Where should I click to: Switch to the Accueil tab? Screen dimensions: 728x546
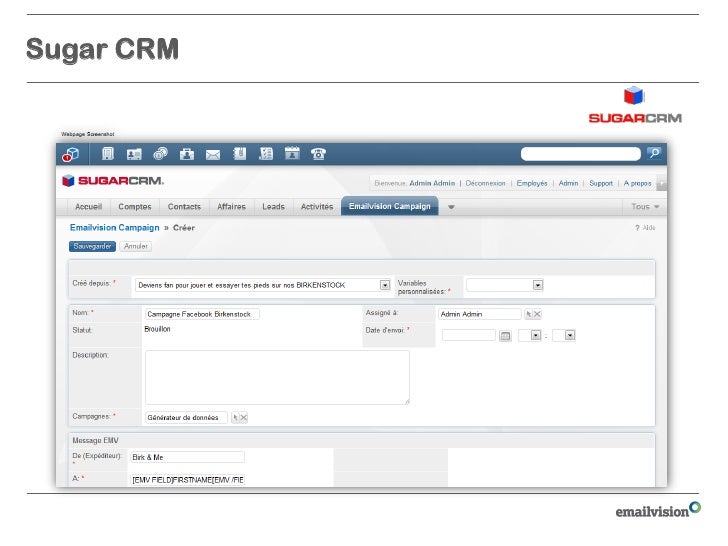point(88,207)
